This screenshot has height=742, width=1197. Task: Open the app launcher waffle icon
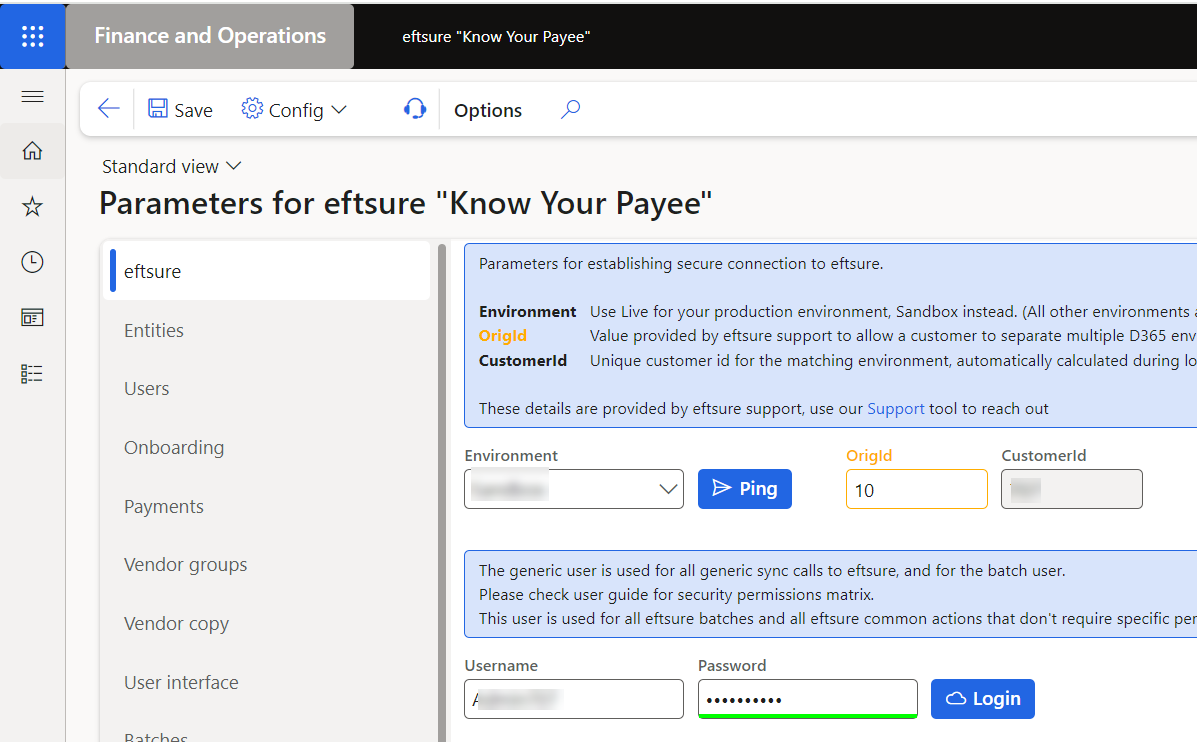point(32,36)
